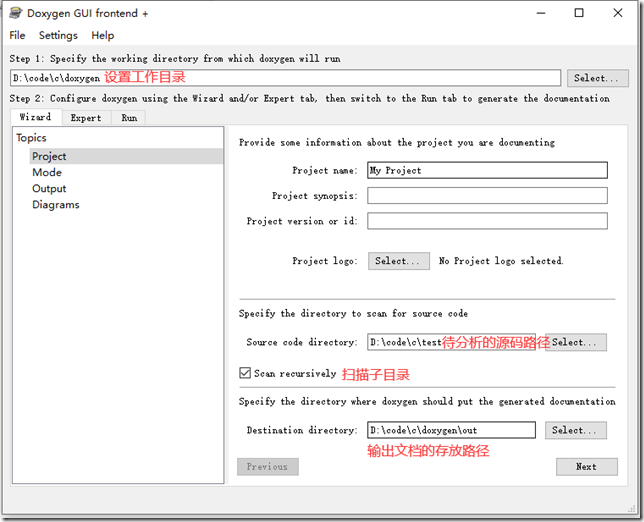Click the Source code directory field

point(451,342)
